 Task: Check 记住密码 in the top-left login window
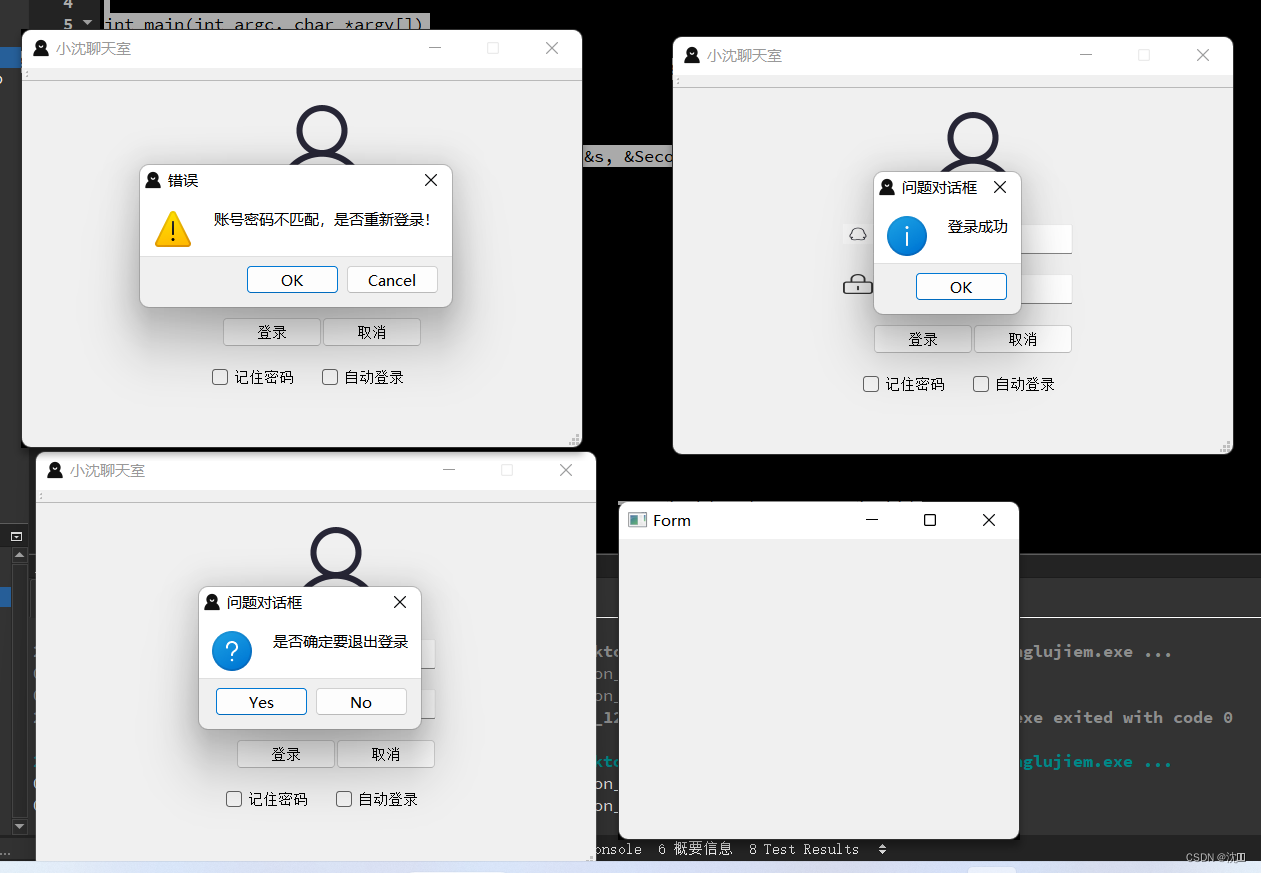coord(220,377)
